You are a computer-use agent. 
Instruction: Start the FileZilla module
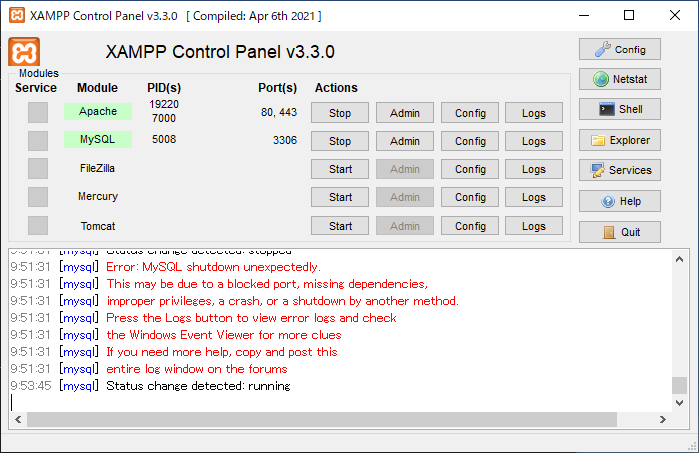[340, 169]
